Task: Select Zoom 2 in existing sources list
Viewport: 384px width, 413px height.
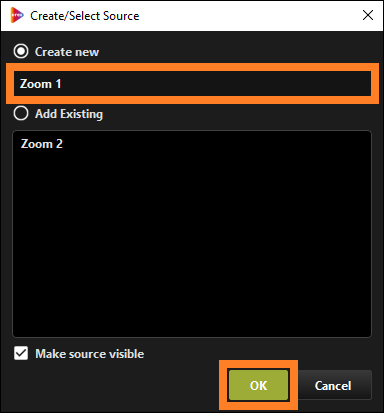Action: pos(42,144)
